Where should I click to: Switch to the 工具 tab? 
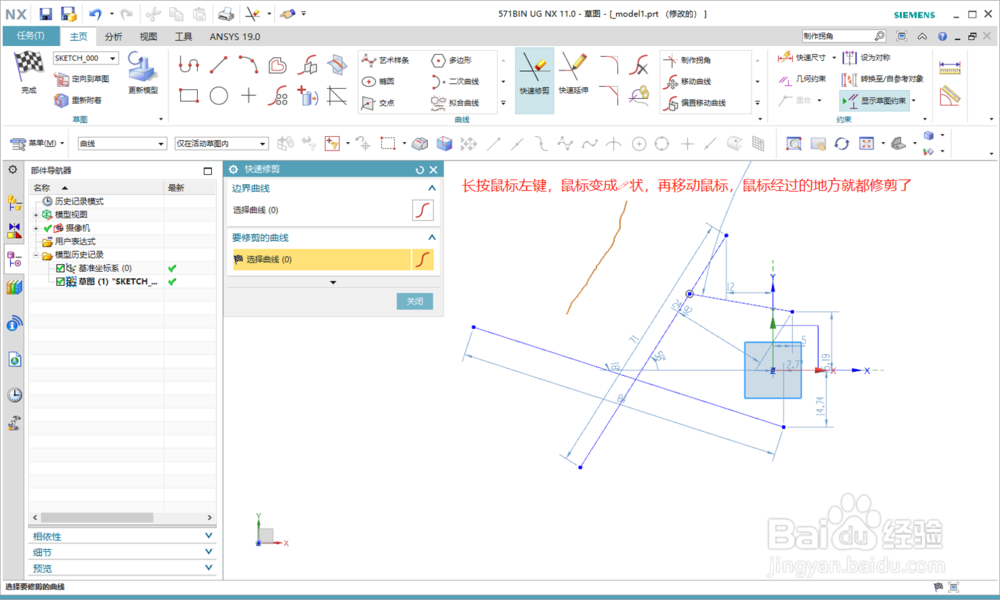183,36
